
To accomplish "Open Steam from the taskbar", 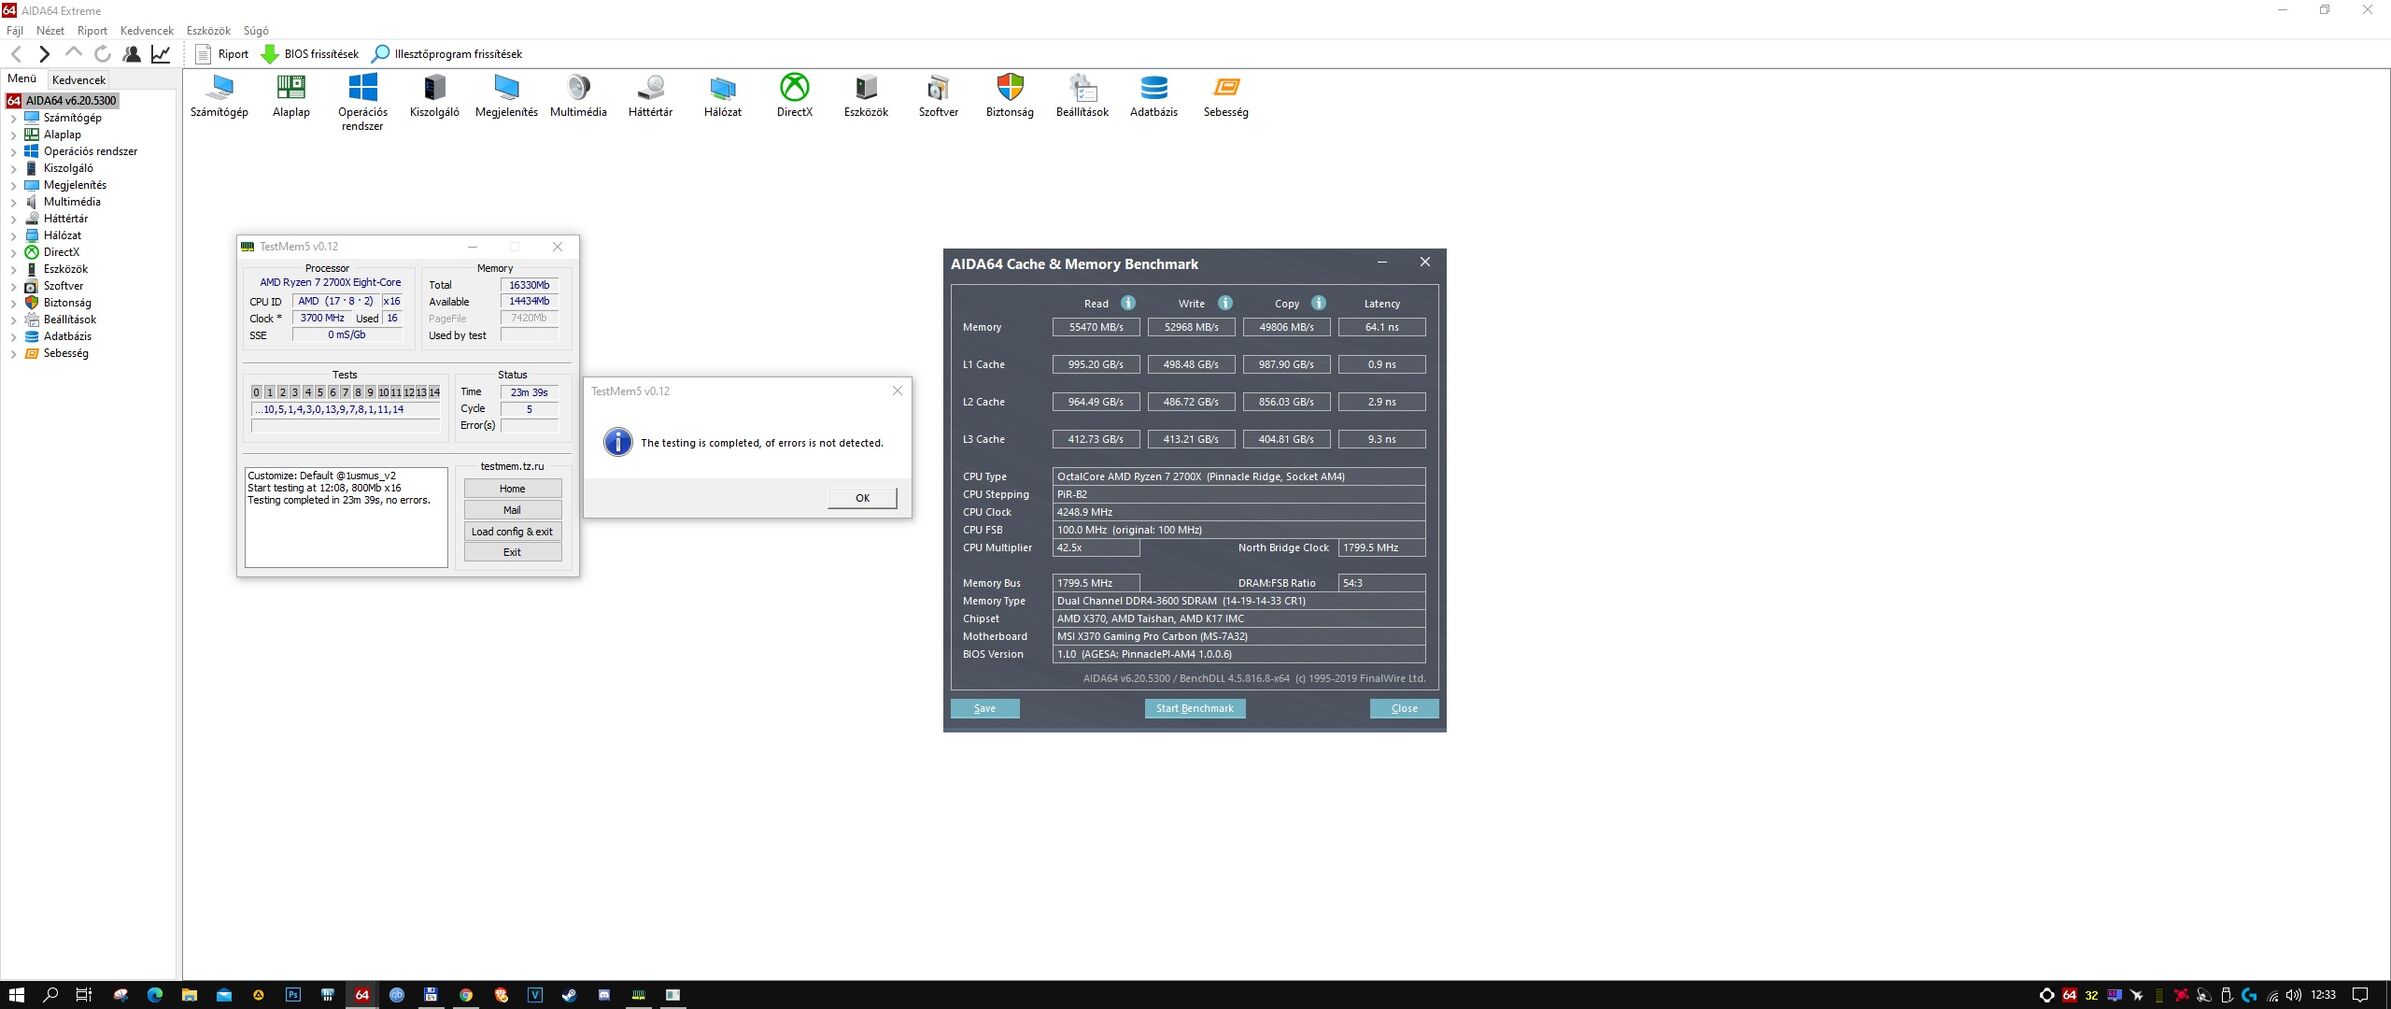I will (569, 995).
